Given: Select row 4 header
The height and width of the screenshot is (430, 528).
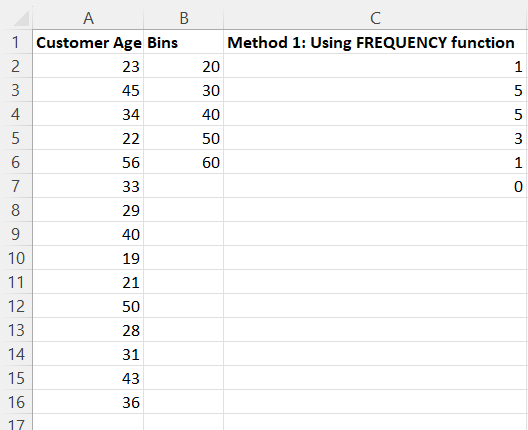Looking at the screenshot, I should [x=16, y=114].
